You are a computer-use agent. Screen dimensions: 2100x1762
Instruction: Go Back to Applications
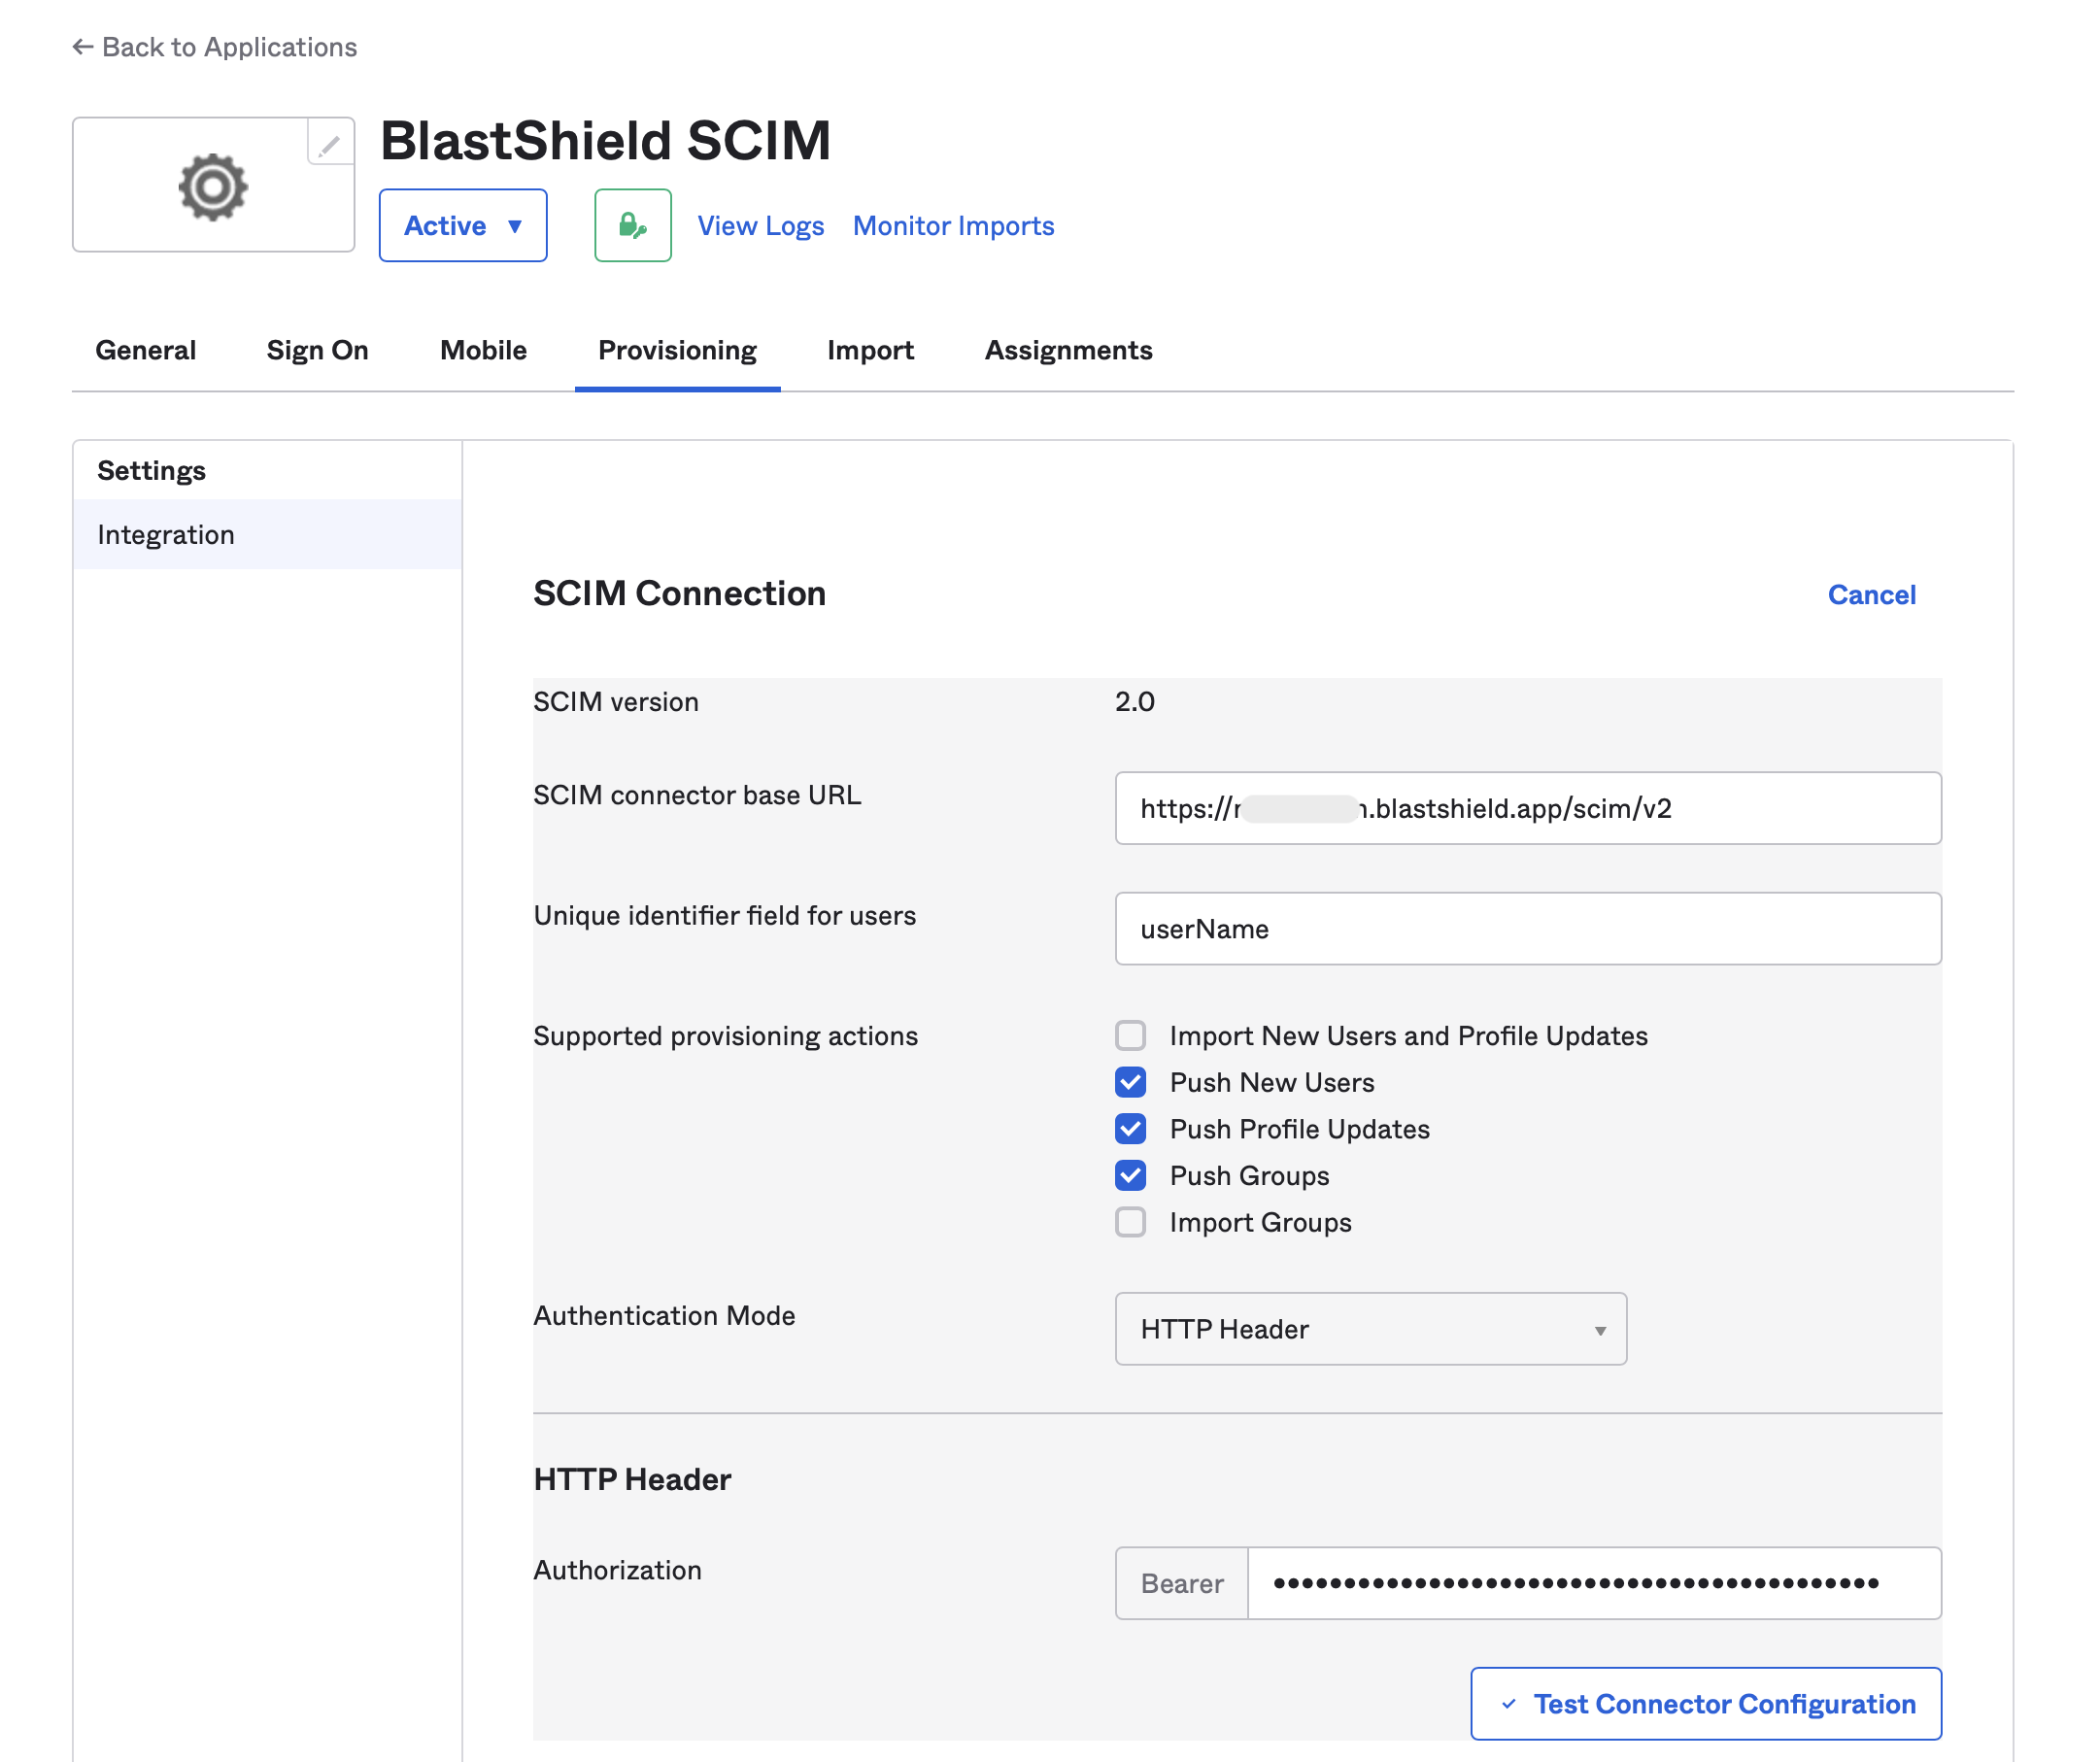click(214, 47)
